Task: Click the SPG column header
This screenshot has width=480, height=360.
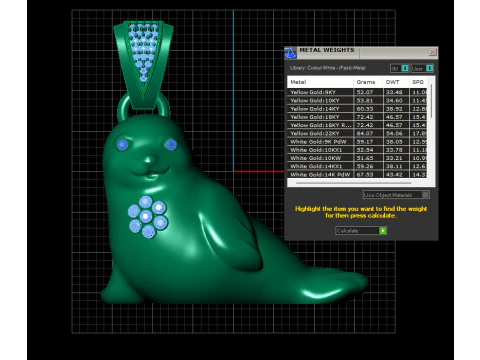Action: click(418, 82)
